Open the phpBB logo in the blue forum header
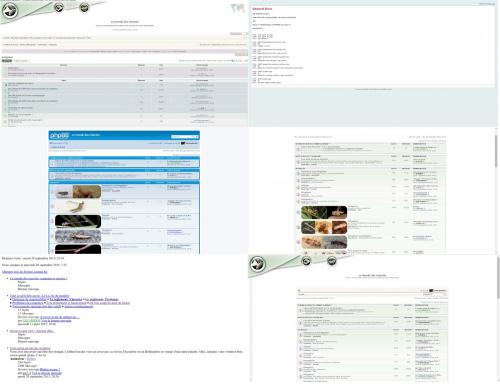500x388 pixels. pyautogui.click(x=59, y=135)
